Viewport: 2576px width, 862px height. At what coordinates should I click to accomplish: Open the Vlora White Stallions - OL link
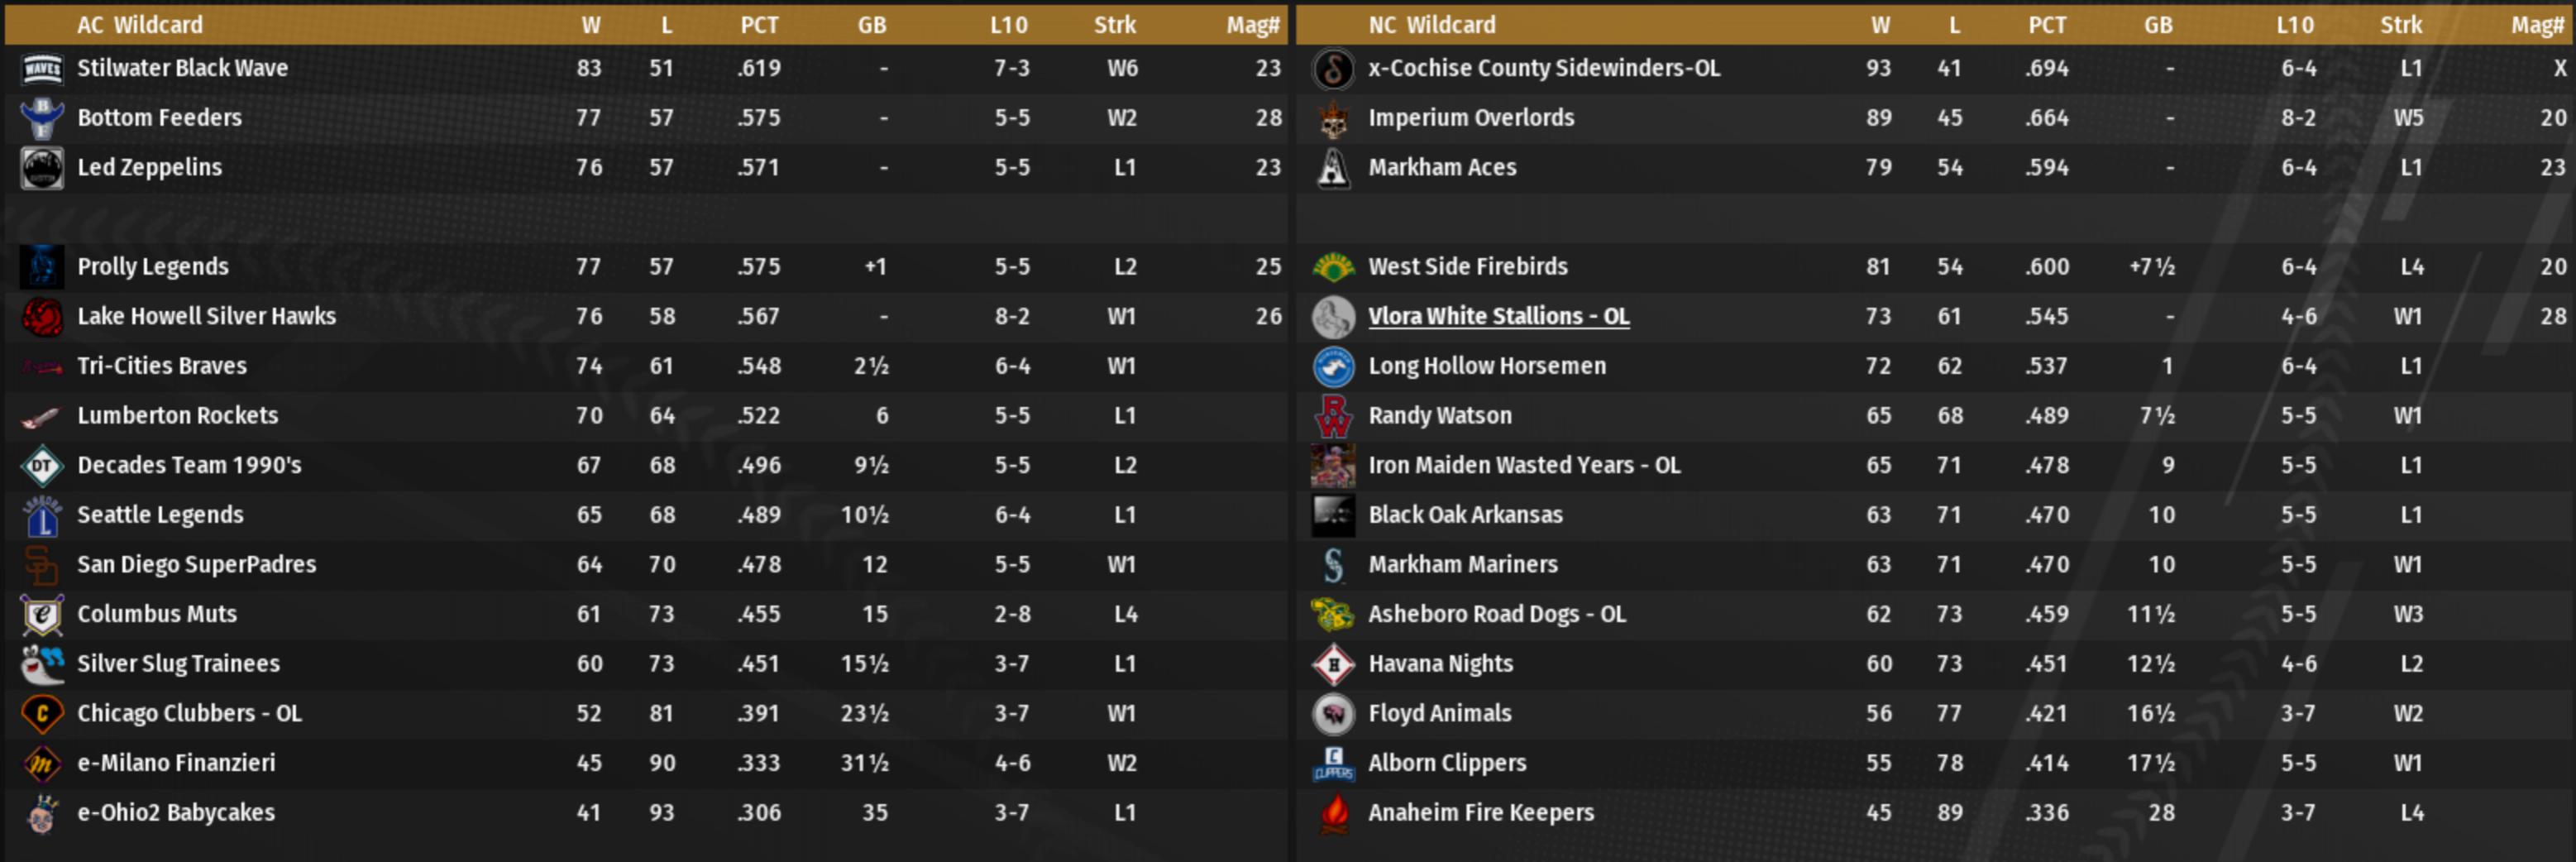1498,316
